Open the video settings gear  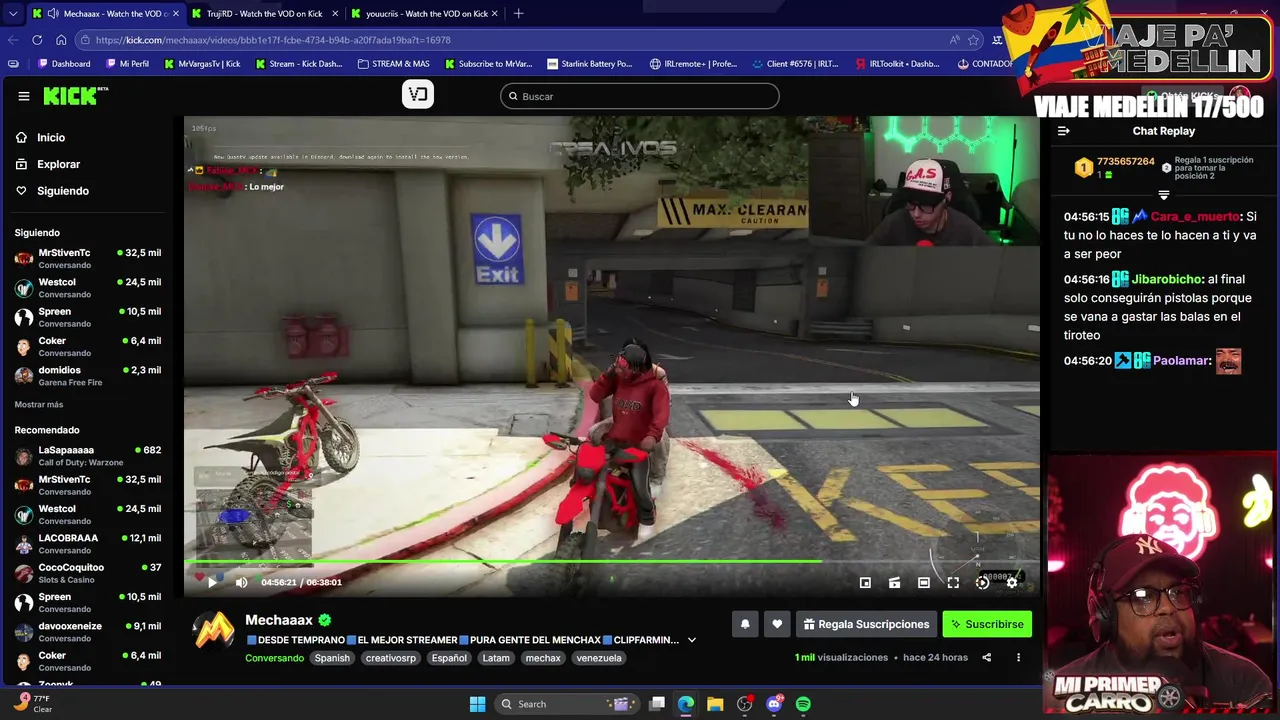(x=1012, y=582)
